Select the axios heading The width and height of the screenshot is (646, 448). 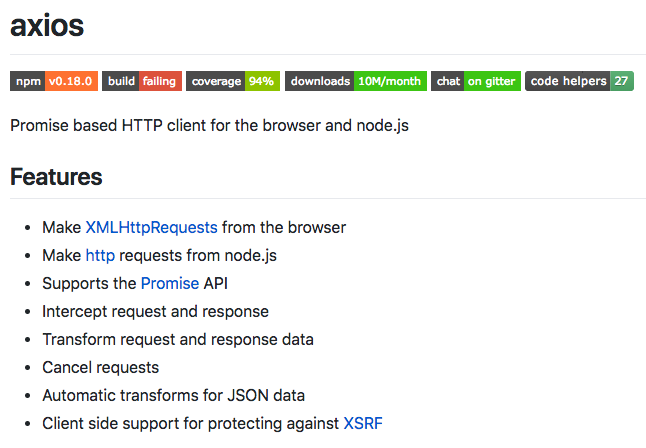click(x=47, y=26)
